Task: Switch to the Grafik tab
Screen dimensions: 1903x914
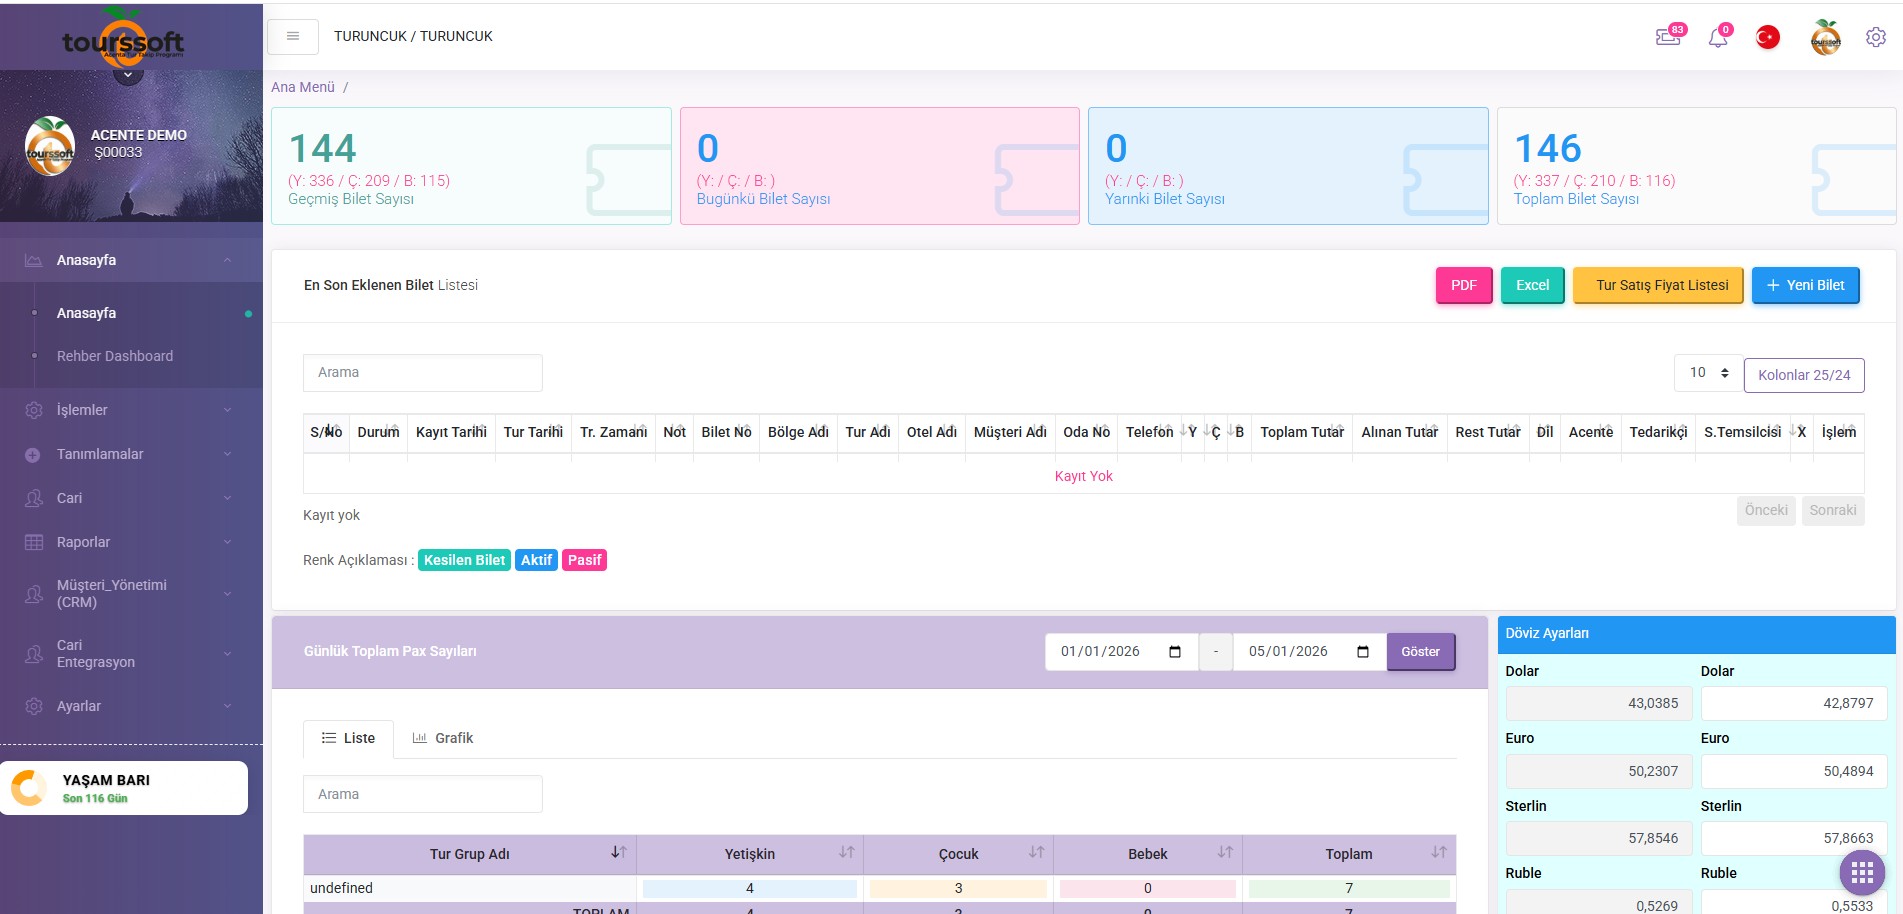Action: coord(443,738)
